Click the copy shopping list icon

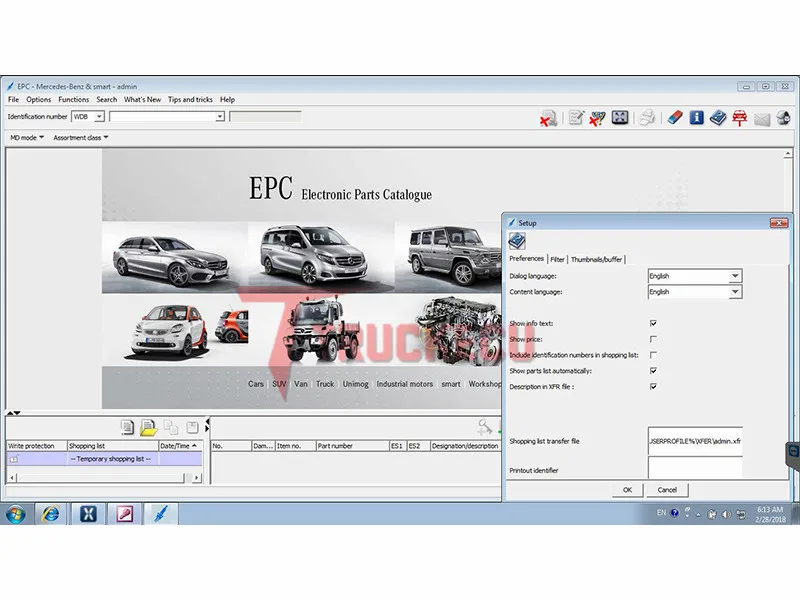point(171,427)
